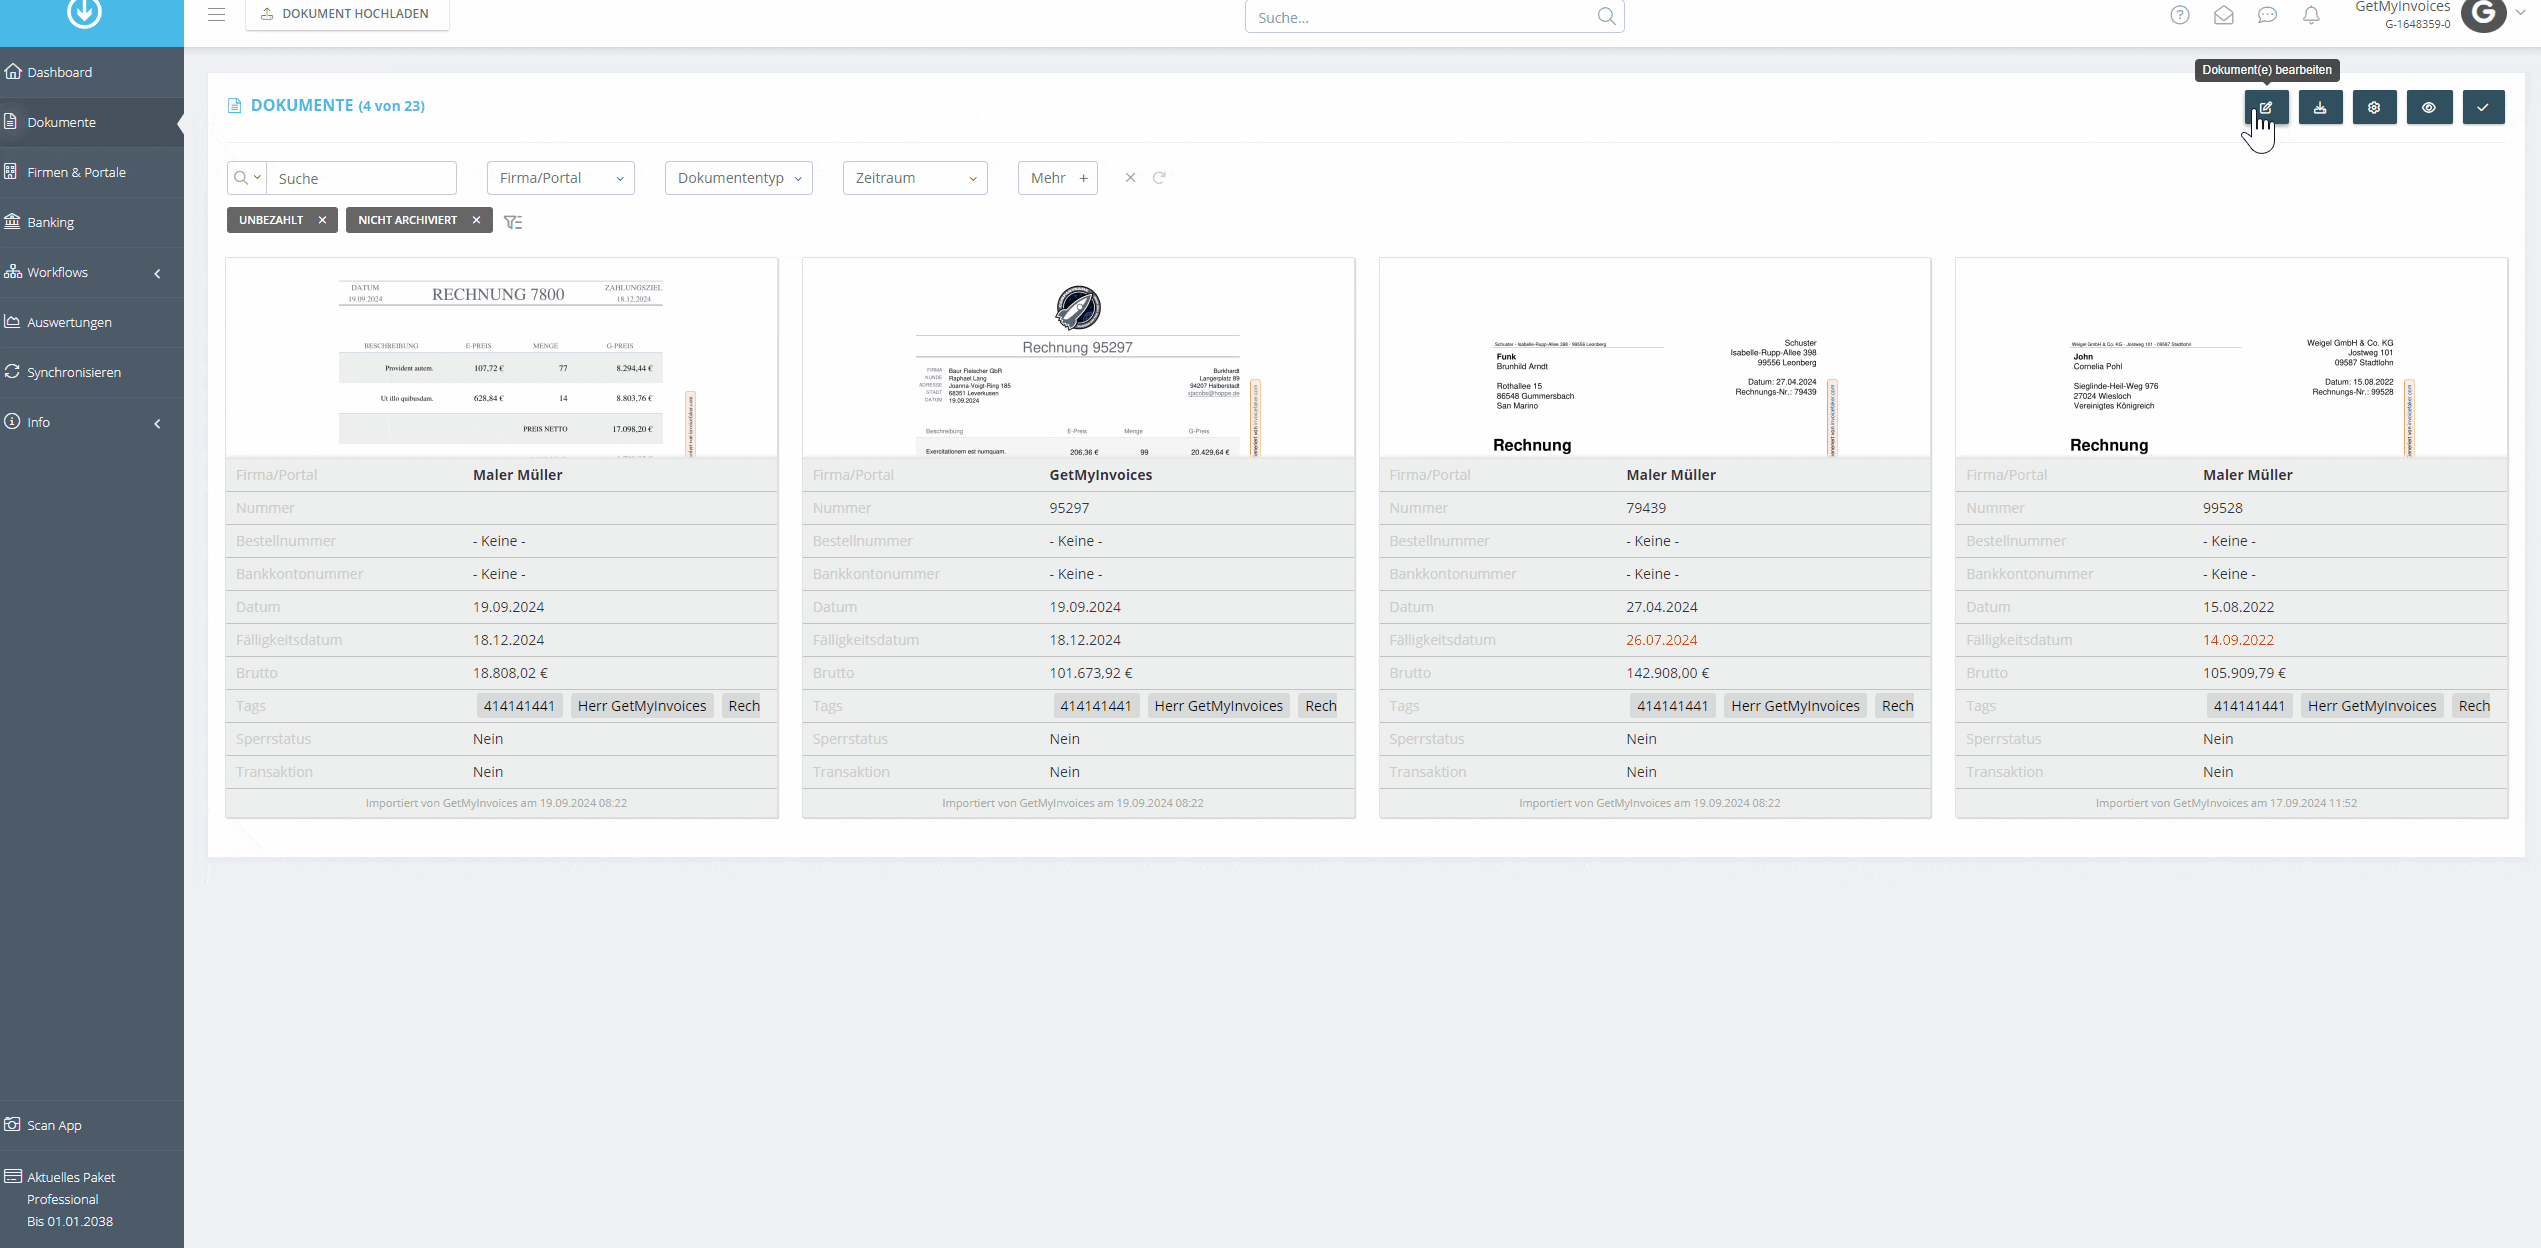Select the Dokumente sidebar item
The height and width of the screenshot is (1248, 2541).
pyautogui.click(x=92, y=122)
